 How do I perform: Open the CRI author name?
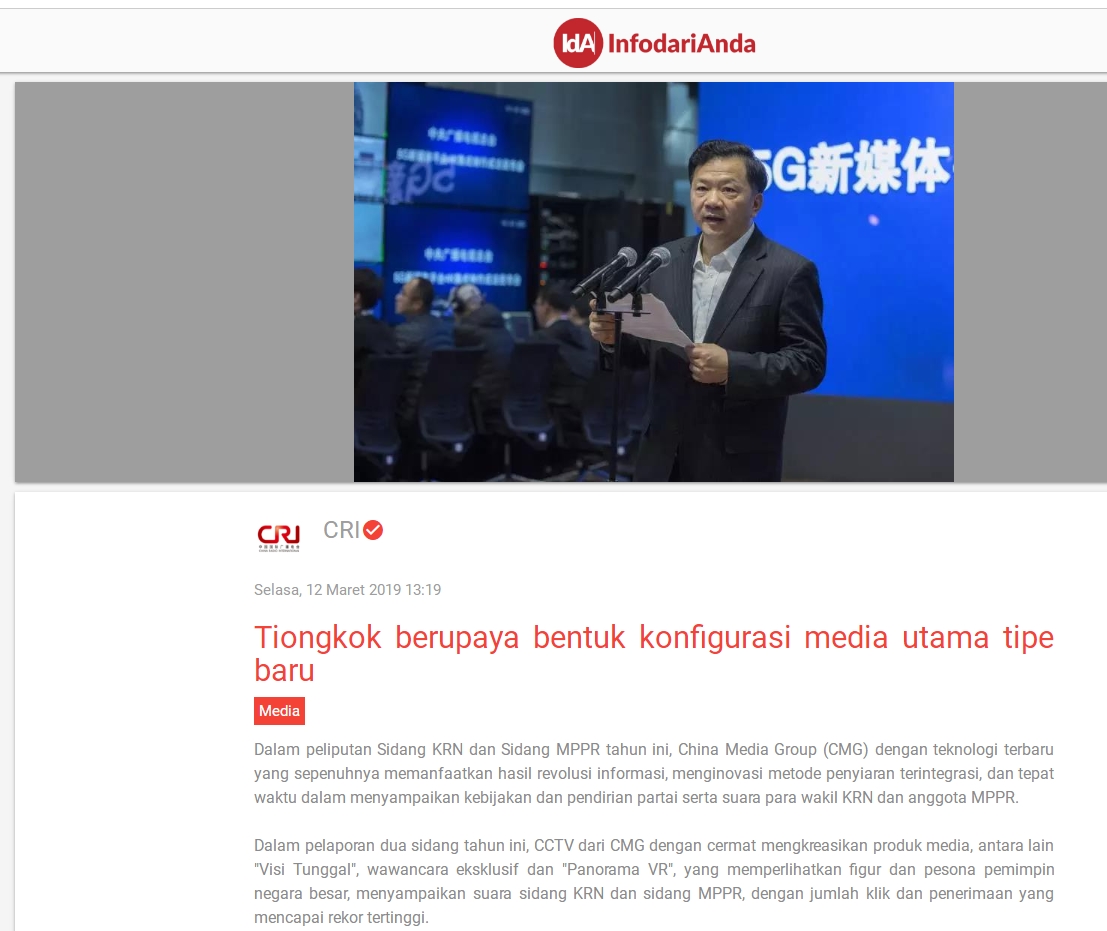pyautogui.click(x=341, y=530)
